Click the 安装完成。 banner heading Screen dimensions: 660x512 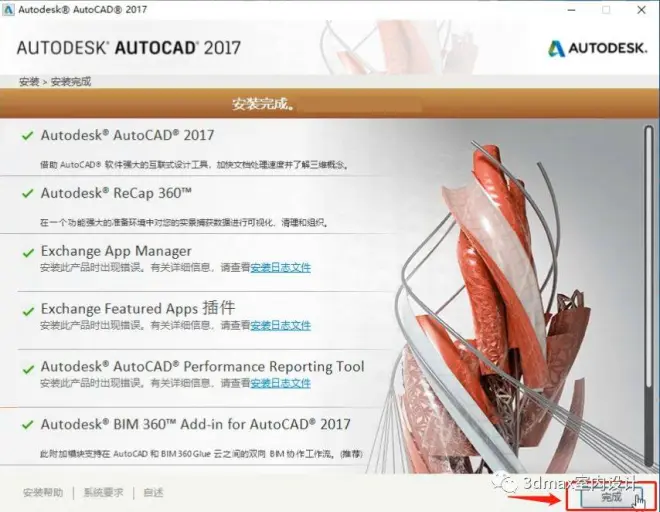coord(263,104)
